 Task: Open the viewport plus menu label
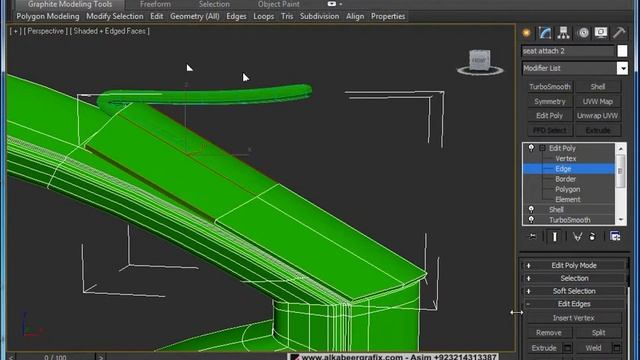tap(16, 31)
